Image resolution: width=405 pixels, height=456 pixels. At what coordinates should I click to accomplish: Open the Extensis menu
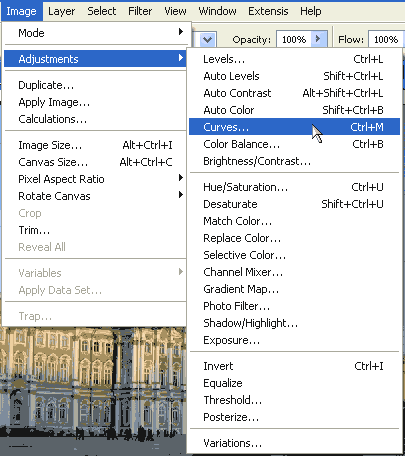[268, 11]
